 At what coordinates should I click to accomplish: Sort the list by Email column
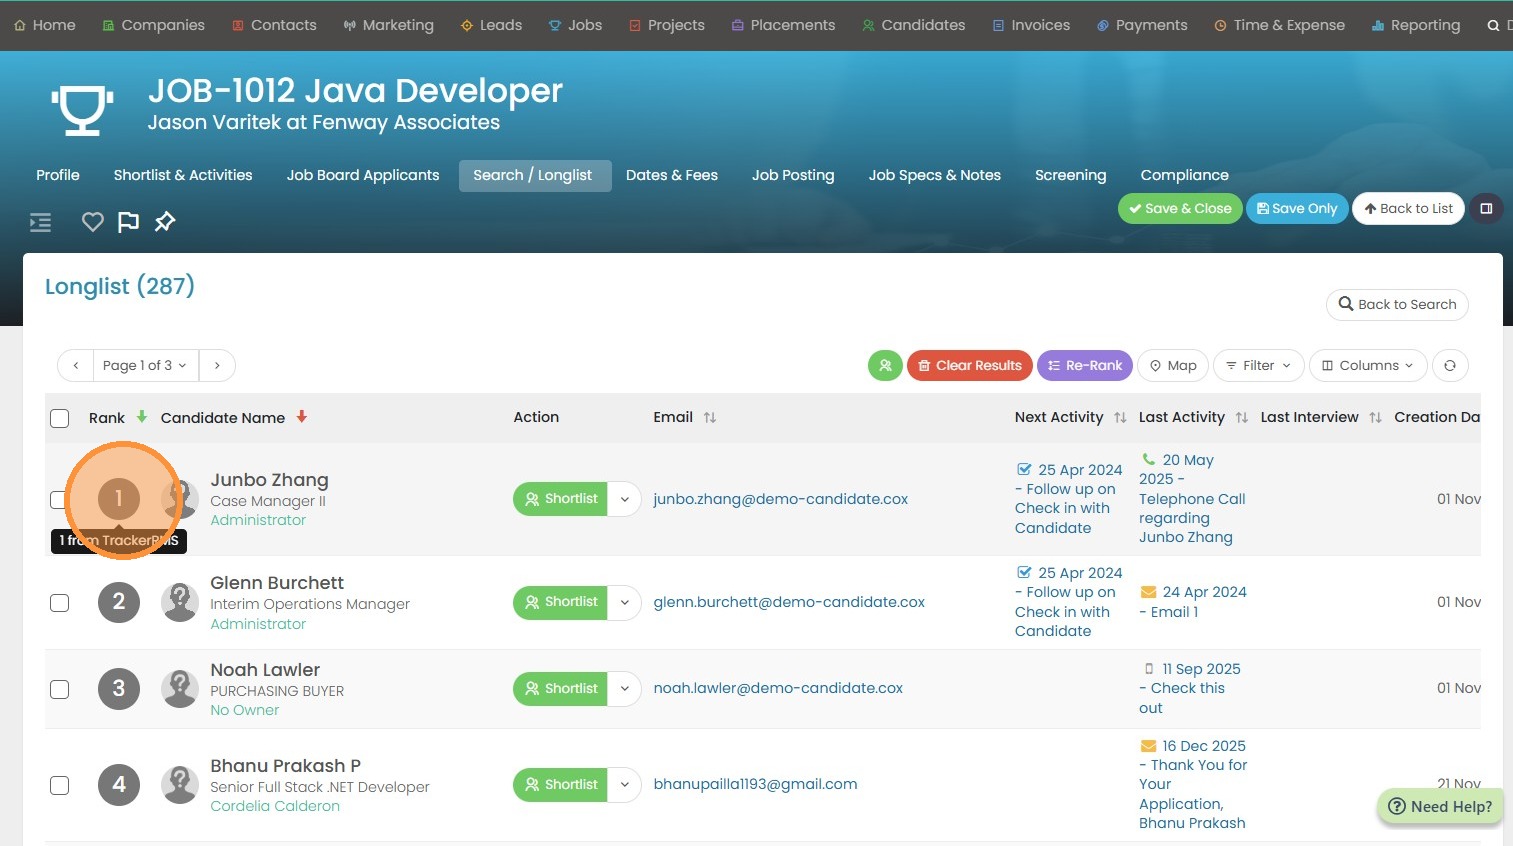(x=709, y=418)
